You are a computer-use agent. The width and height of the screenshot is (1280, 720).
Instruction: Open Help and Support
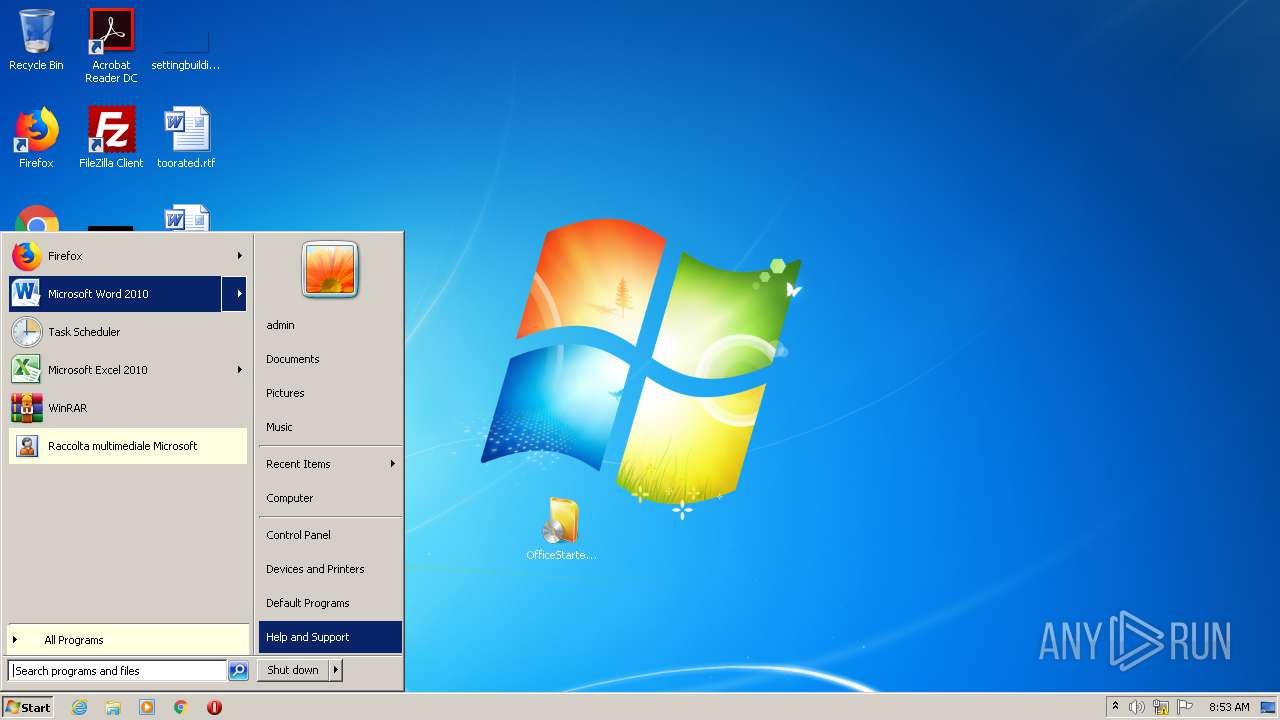tap(330, 637)
